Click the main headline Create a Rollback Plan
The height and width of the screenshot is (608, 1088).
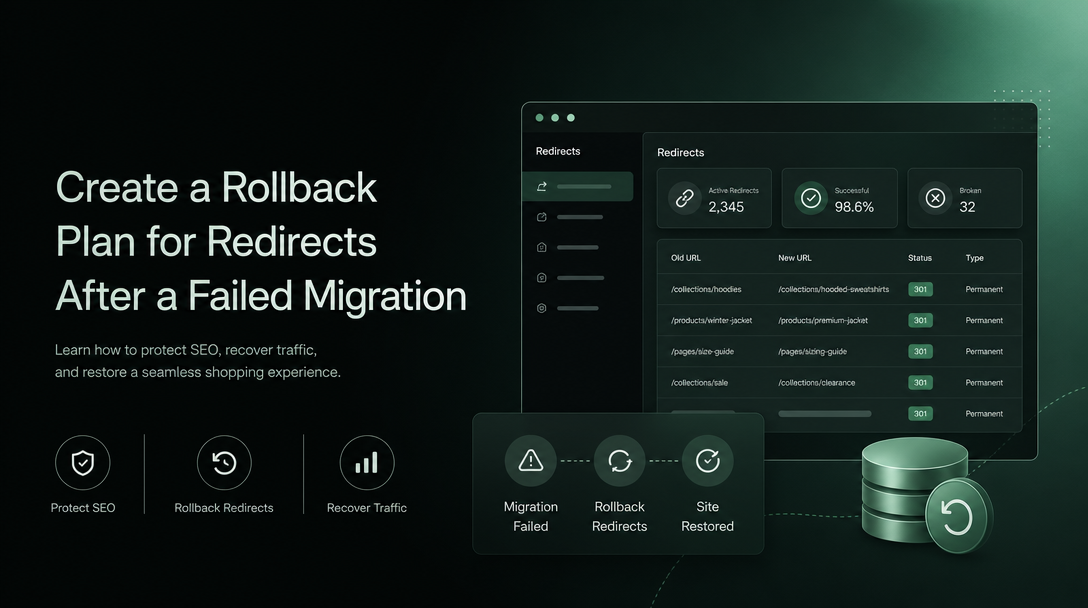[x=261, y=242]
